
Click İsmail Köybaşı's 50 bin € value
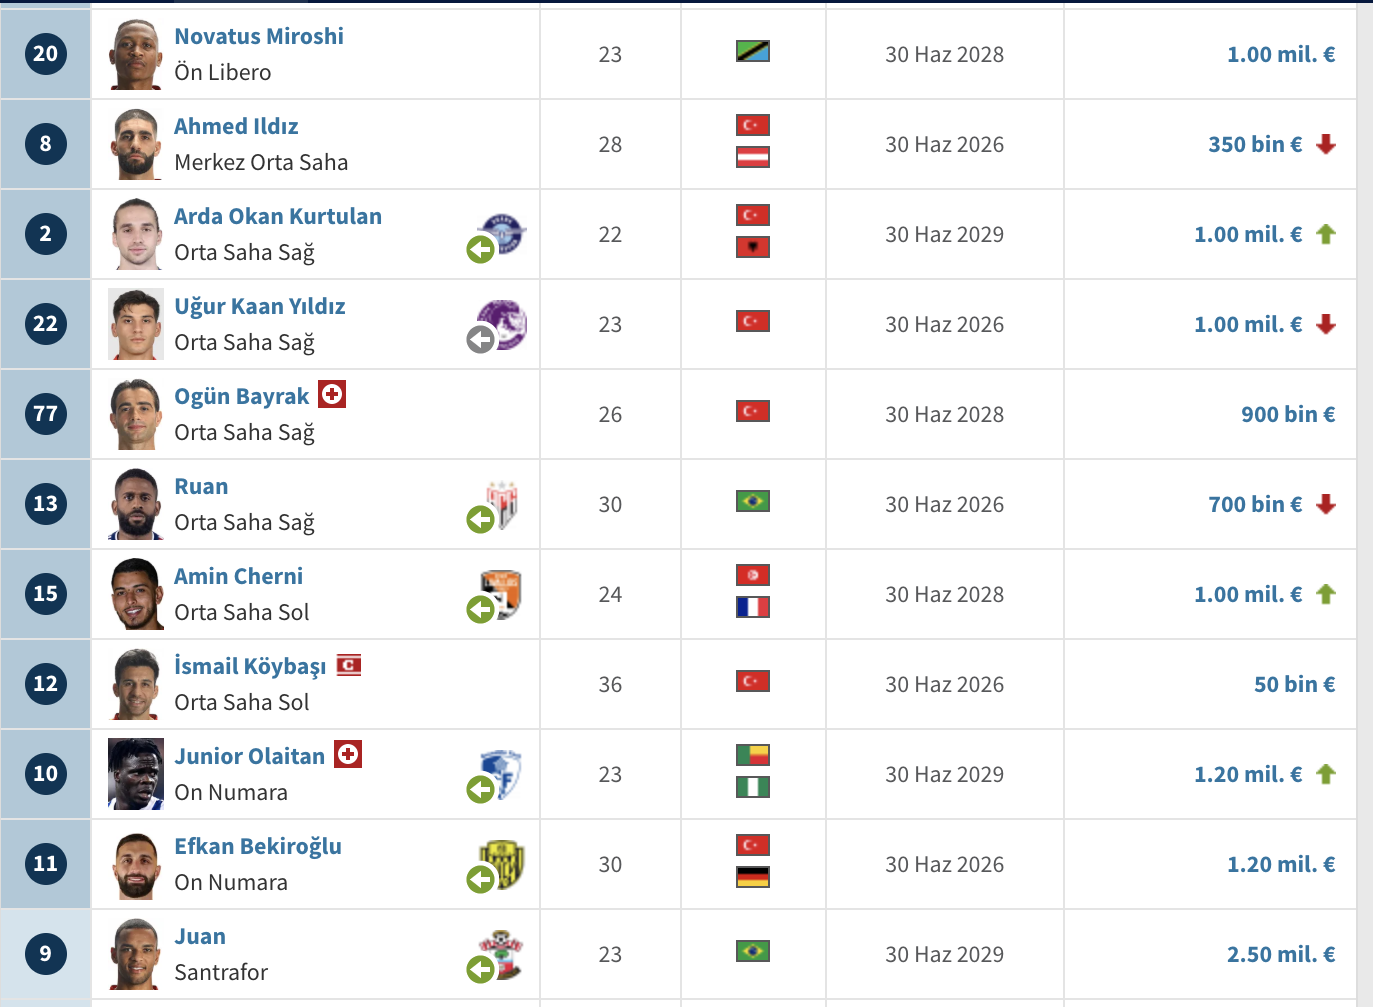(1294, 684)
